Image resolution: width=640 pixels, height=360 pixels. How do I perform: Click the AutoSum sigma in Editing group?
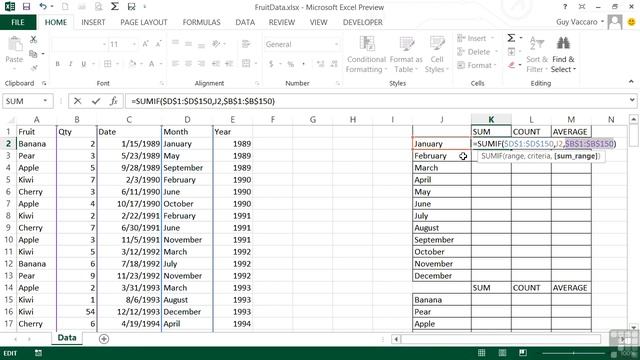(x=511, y=38)
